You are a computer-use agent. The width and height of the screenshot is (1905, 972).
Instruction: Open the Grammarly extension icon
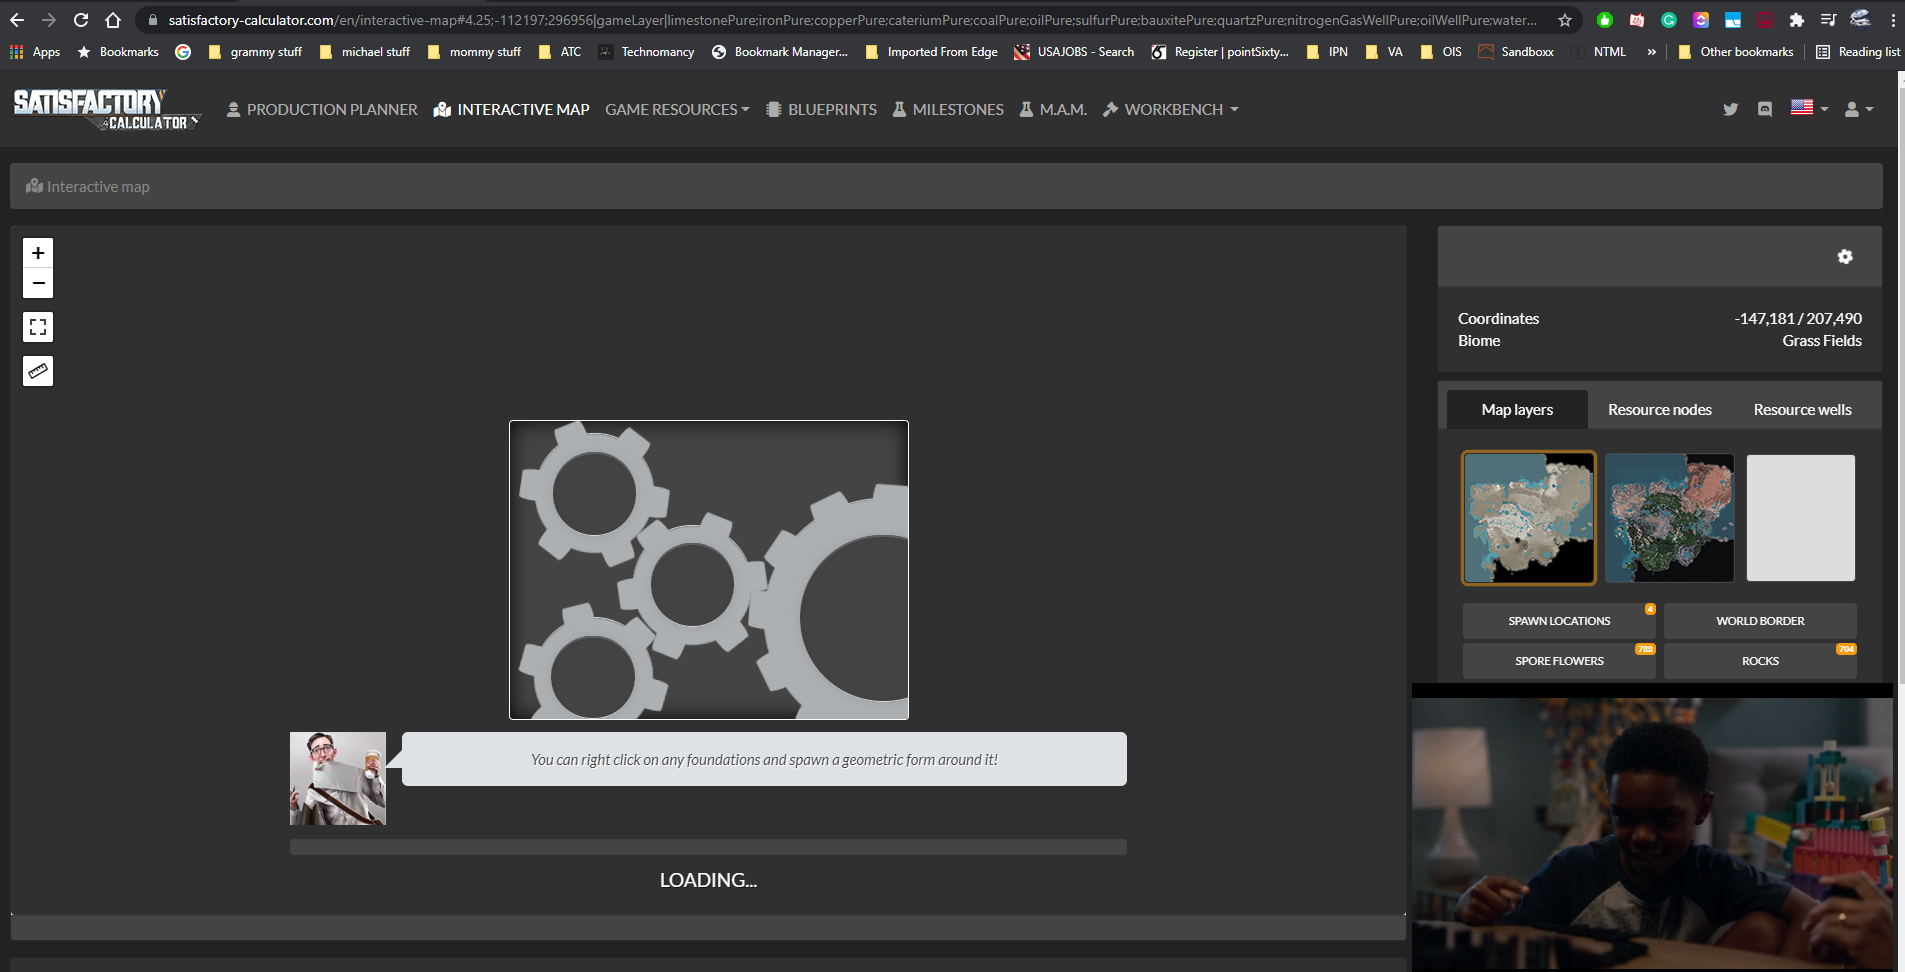pos(1669,20)
